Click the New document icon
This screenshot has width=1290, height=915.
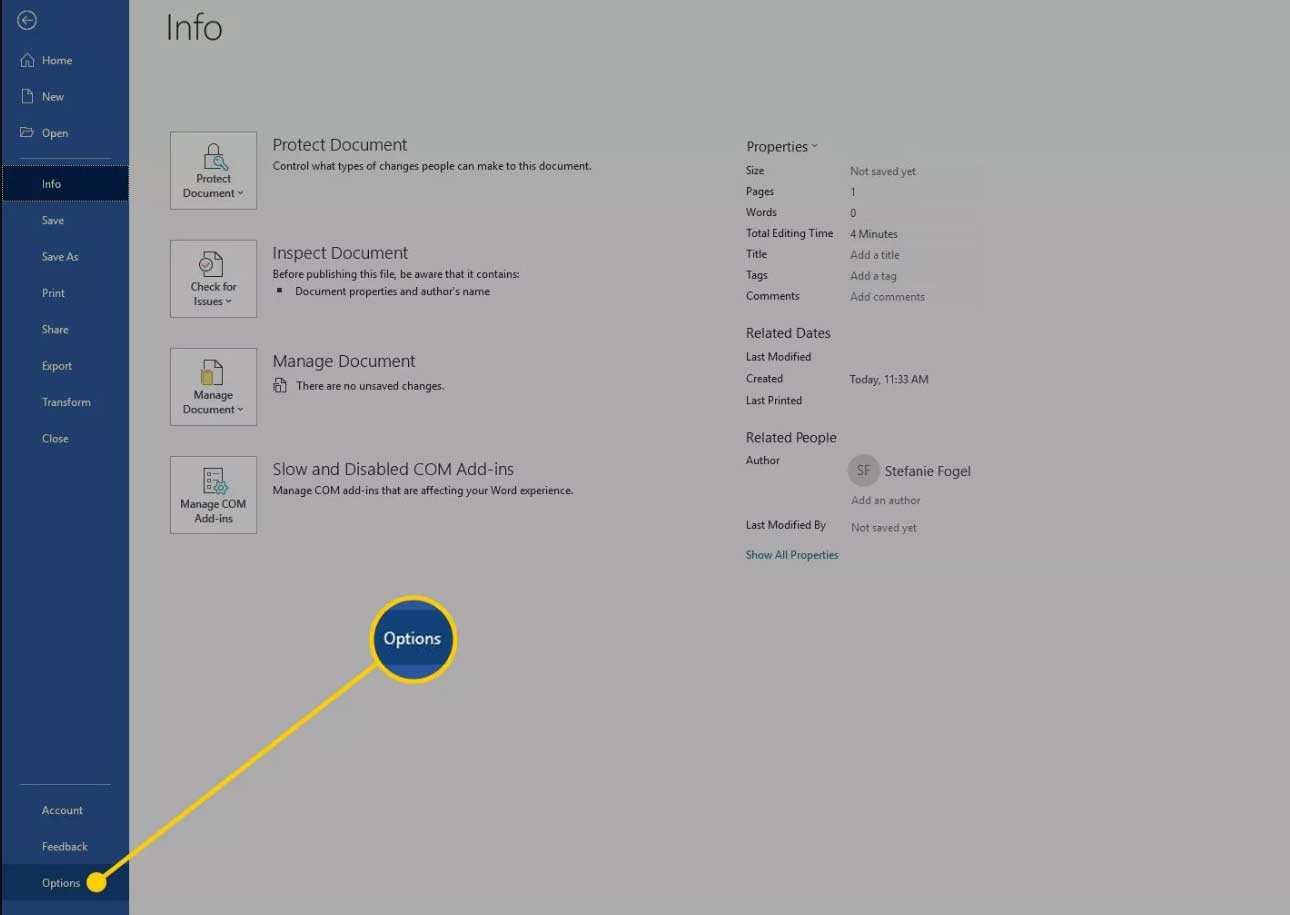coord(28,97)
